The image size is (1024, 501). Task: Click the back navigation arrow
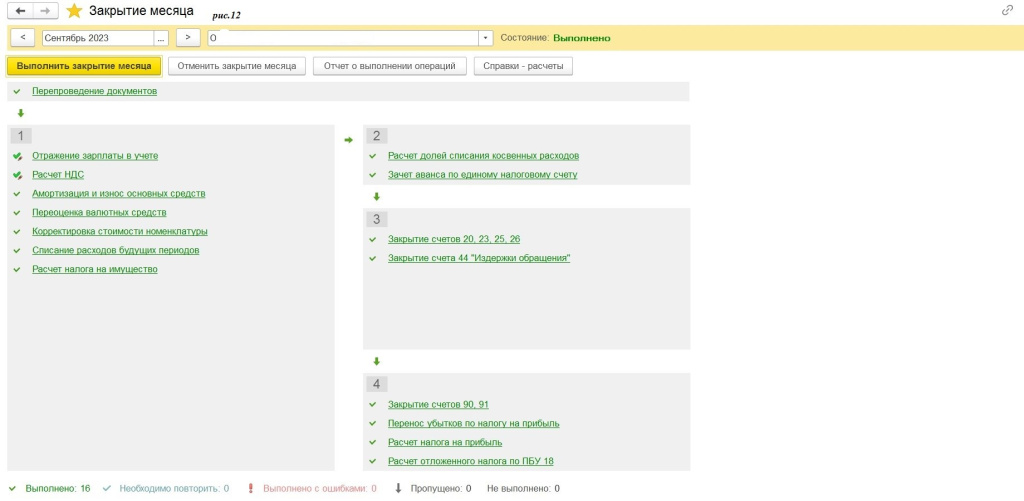[x=21, y=11]
